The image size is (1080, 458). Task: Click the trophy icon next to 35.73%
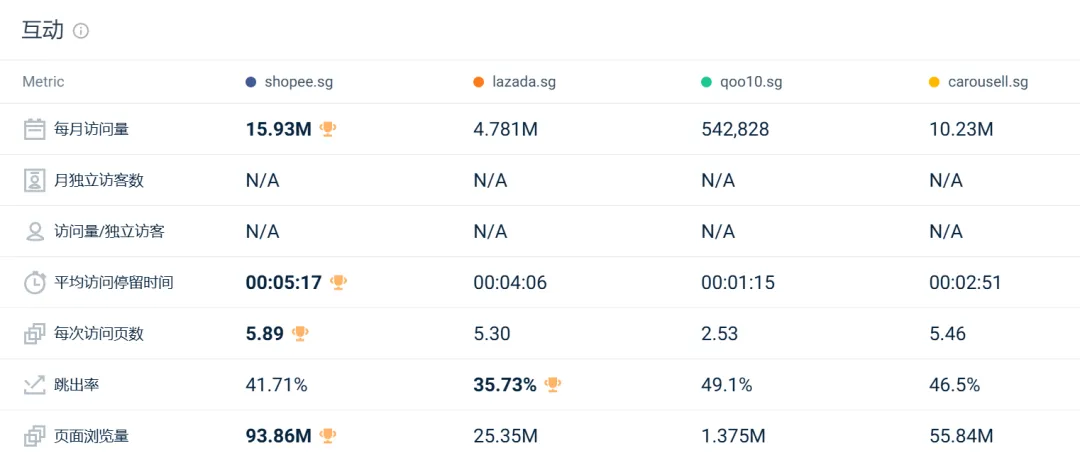552,384
